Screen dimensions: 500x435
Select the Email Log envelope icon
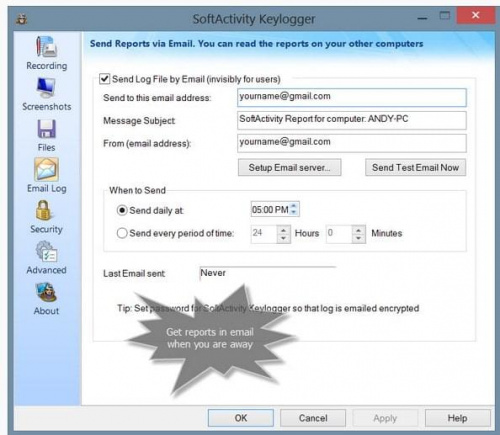pyautogui.click(x=46, y=169)
